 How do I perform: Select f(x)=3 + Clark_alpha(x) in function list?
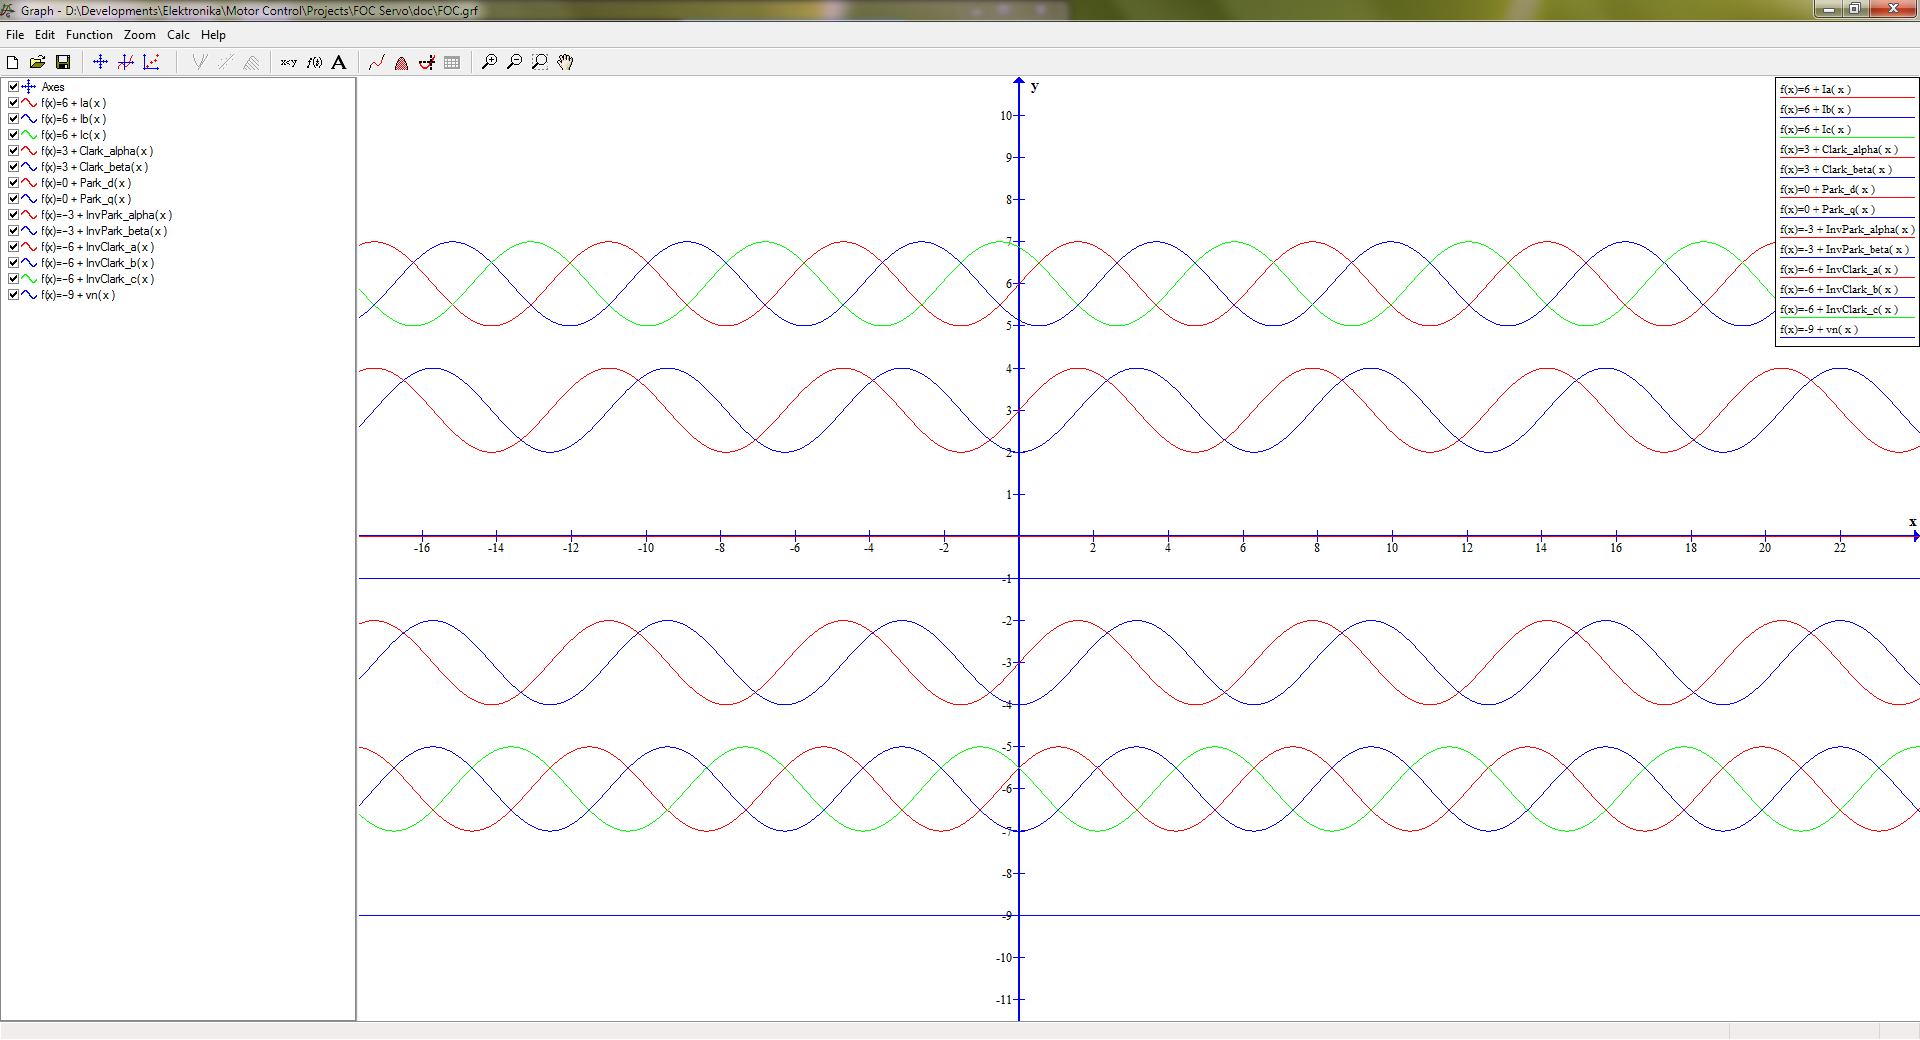click(97, 151)
